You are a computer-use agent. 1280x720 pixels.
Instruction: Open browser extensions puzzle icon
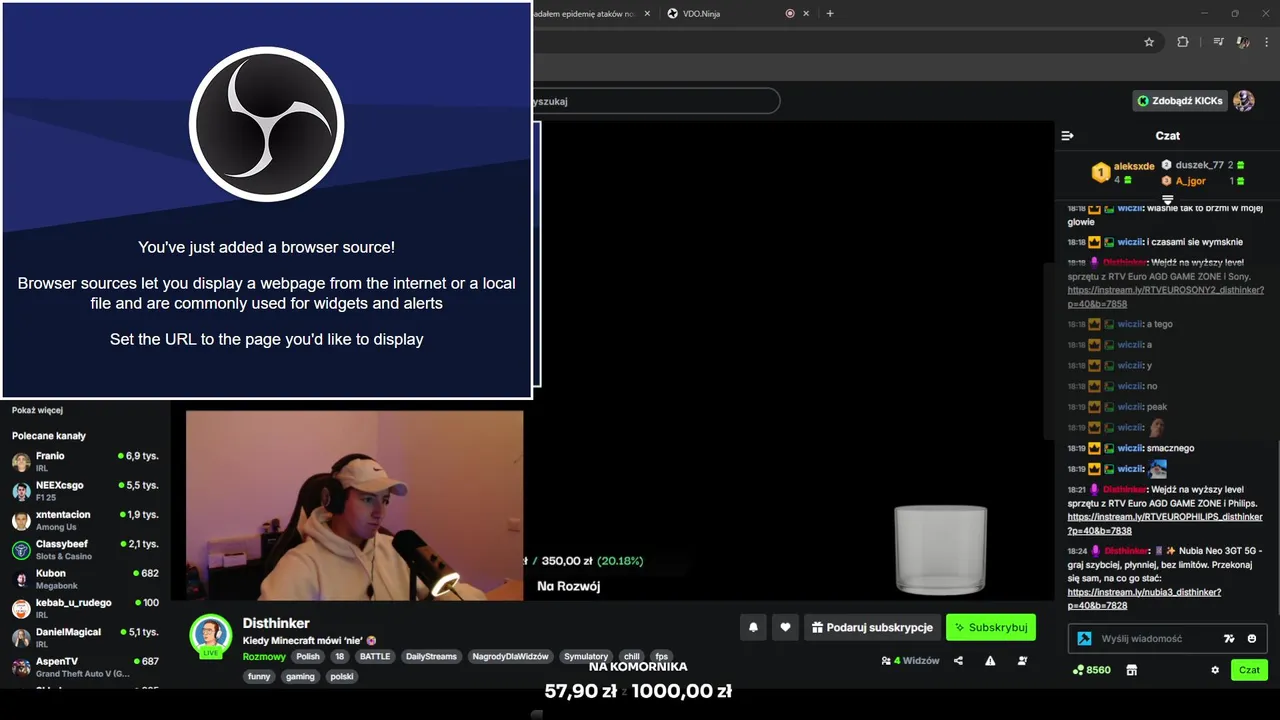[1183, 42]
